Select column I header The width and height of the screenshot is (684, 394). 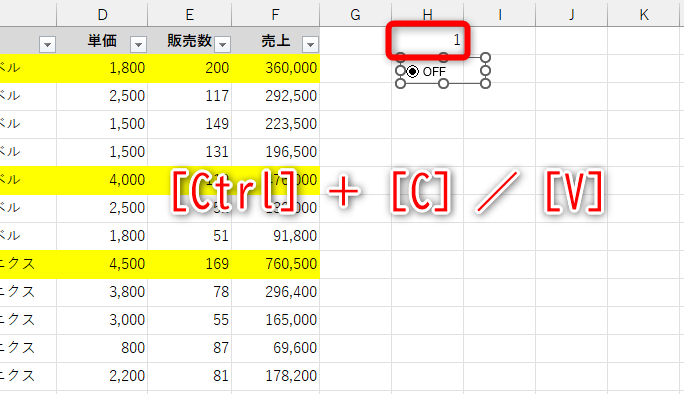[x=499, y=14]
